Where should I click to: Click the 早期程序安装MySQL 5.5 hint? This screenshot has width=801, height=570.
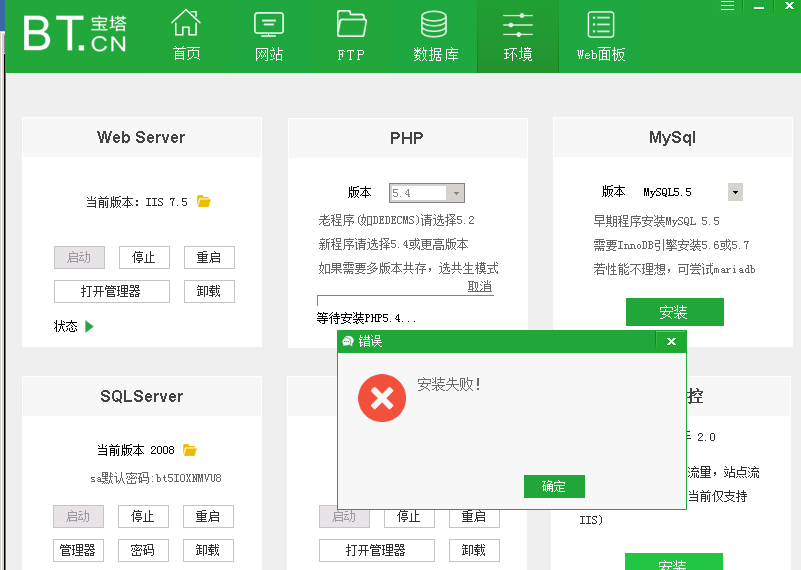coord(656,221)
